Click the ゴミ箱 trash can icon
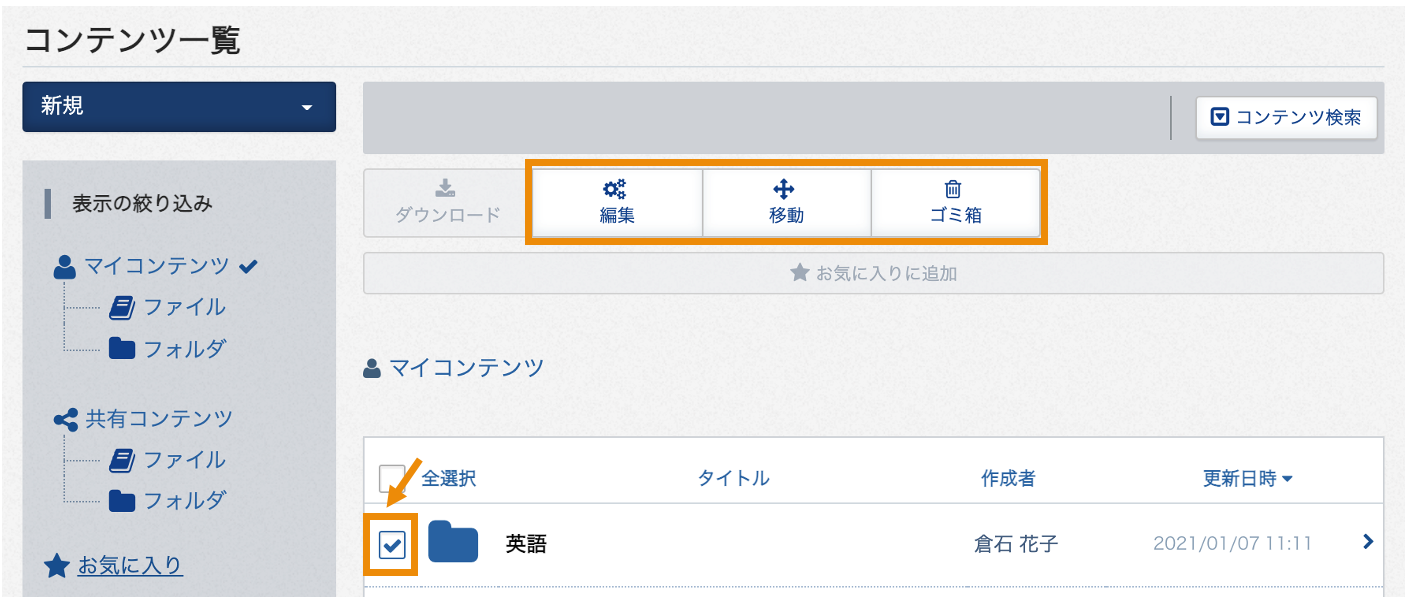 tap(954, 188)
